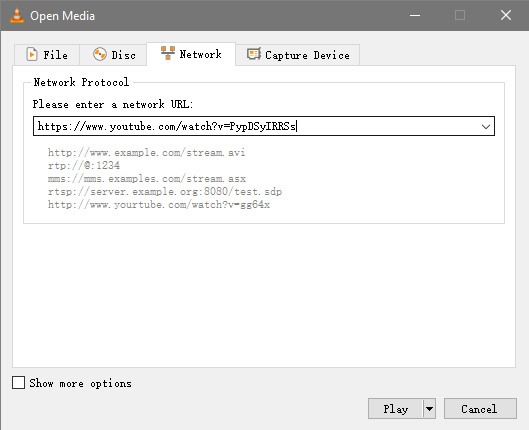Click the Cancel button

point(480,409)
